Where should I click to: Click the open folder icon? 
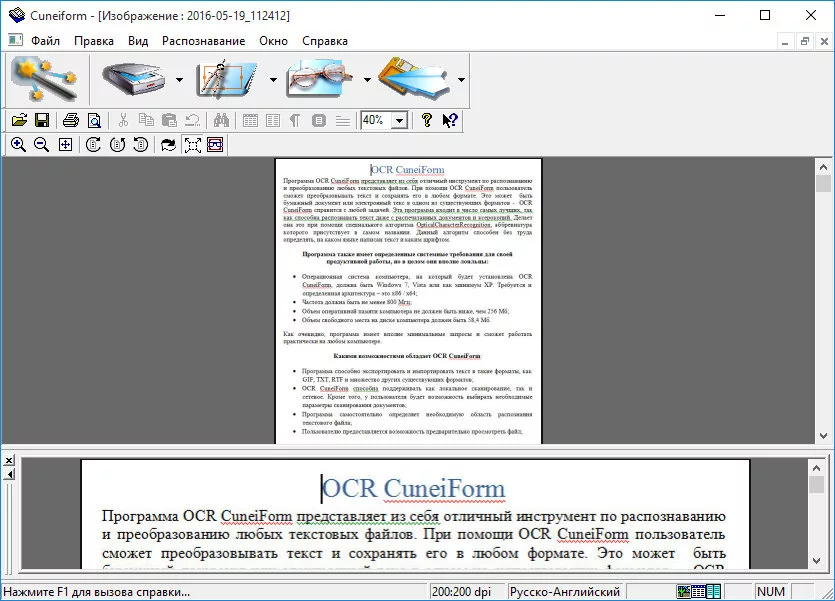point(19,120)
